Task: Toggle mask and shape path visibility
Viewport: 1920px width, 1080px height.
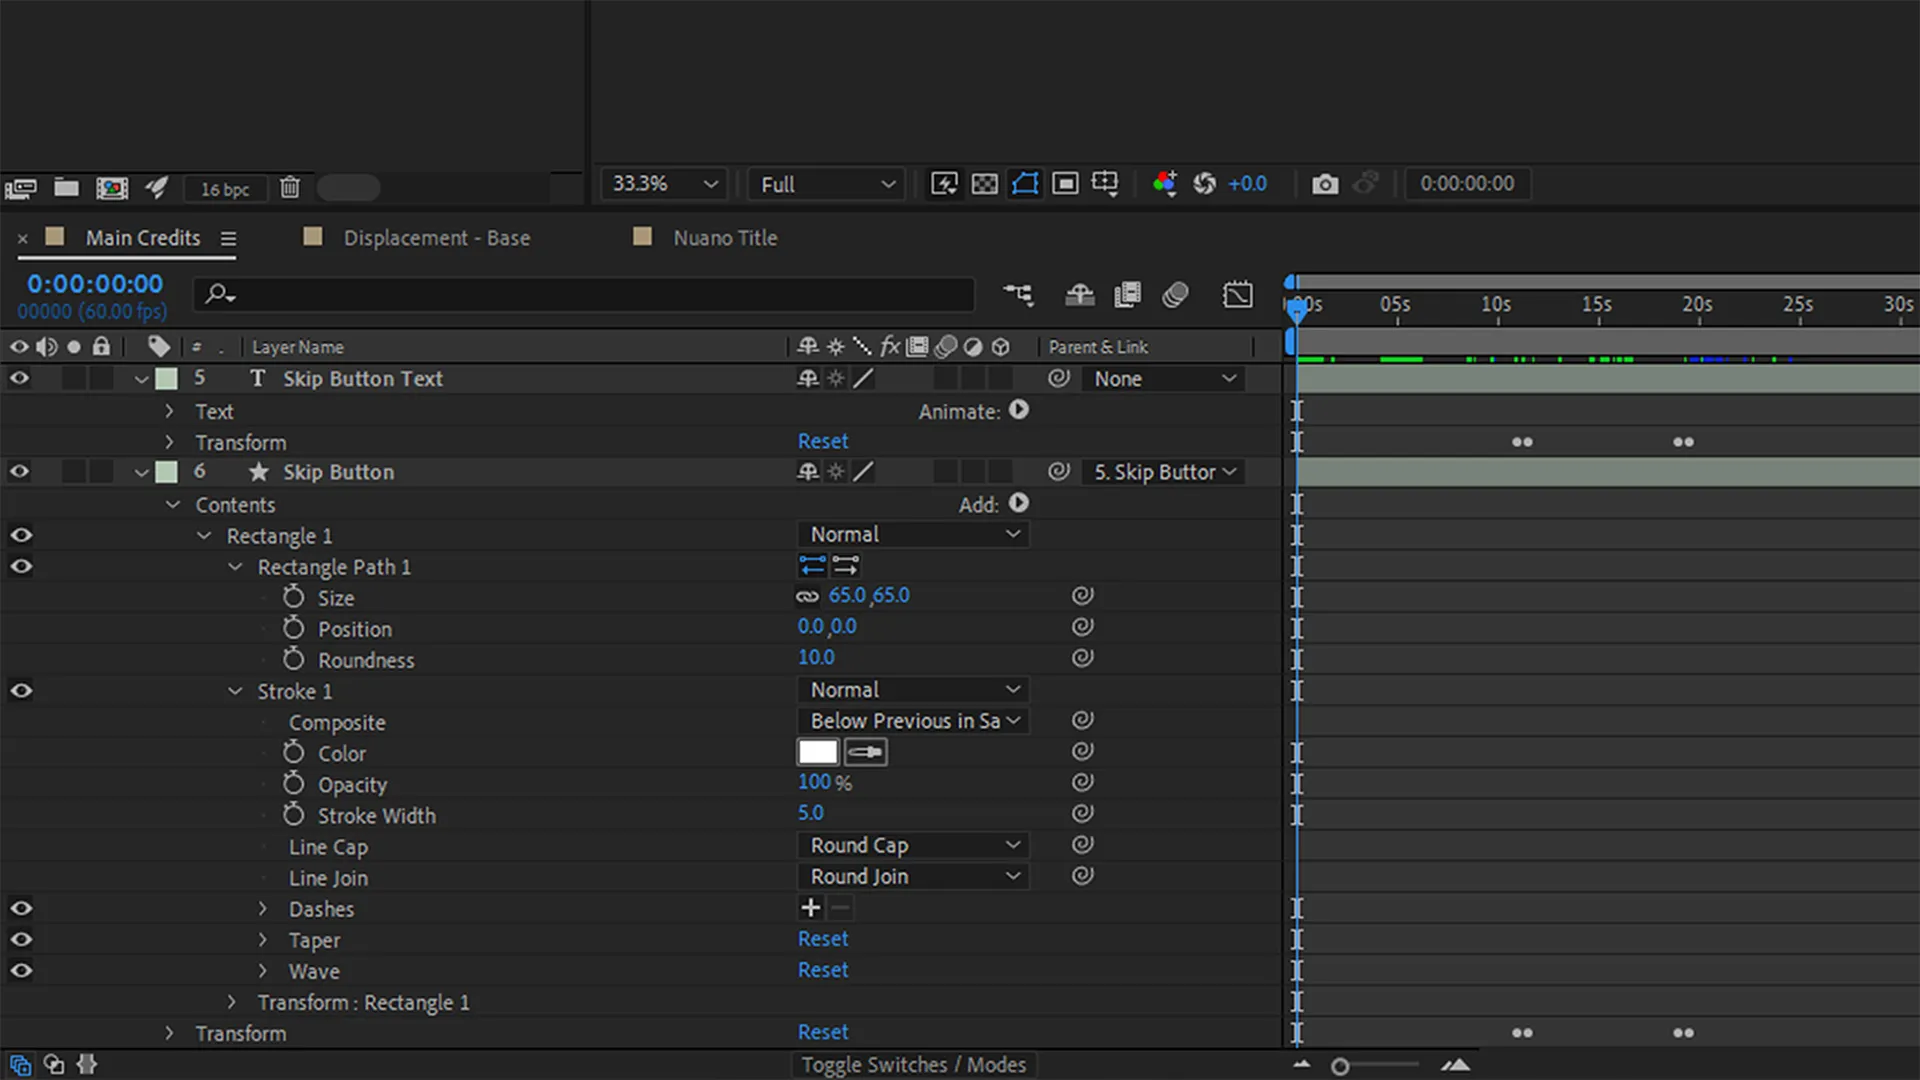Action: click(1025, 183)
